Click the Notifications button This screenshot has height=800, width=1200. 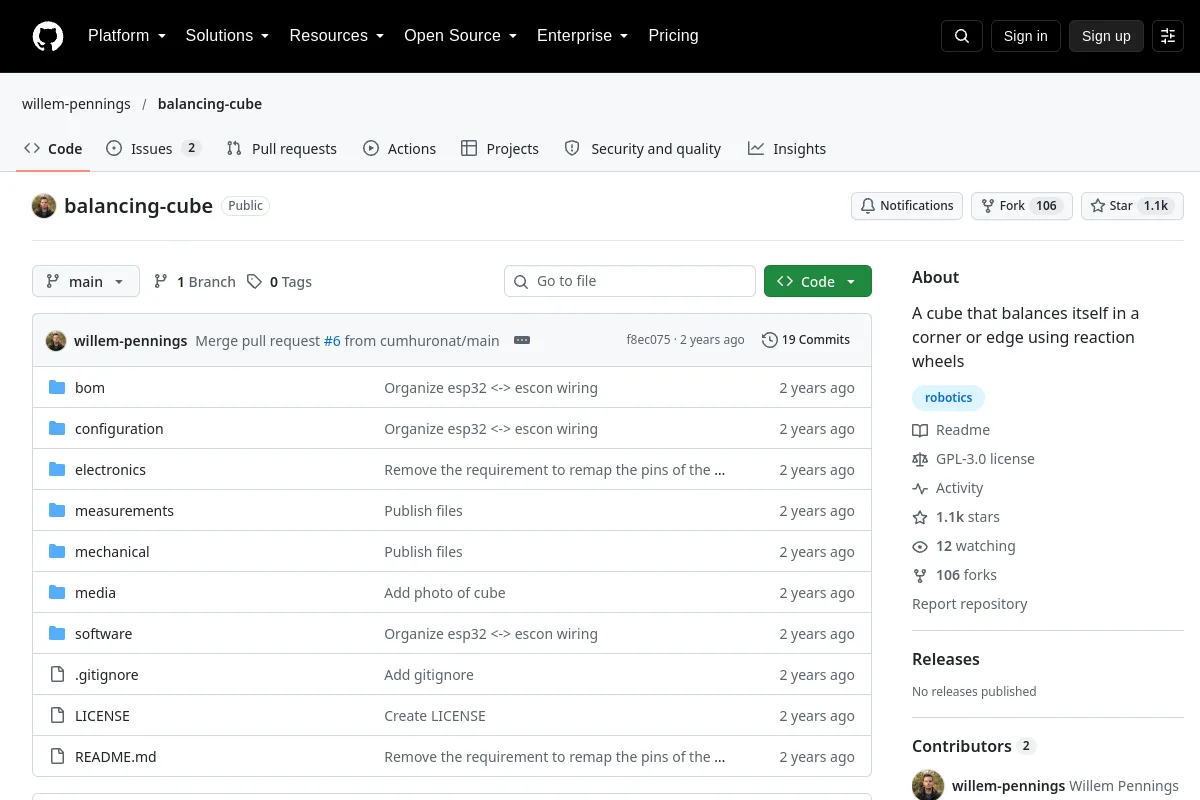(x=907, y=206)
